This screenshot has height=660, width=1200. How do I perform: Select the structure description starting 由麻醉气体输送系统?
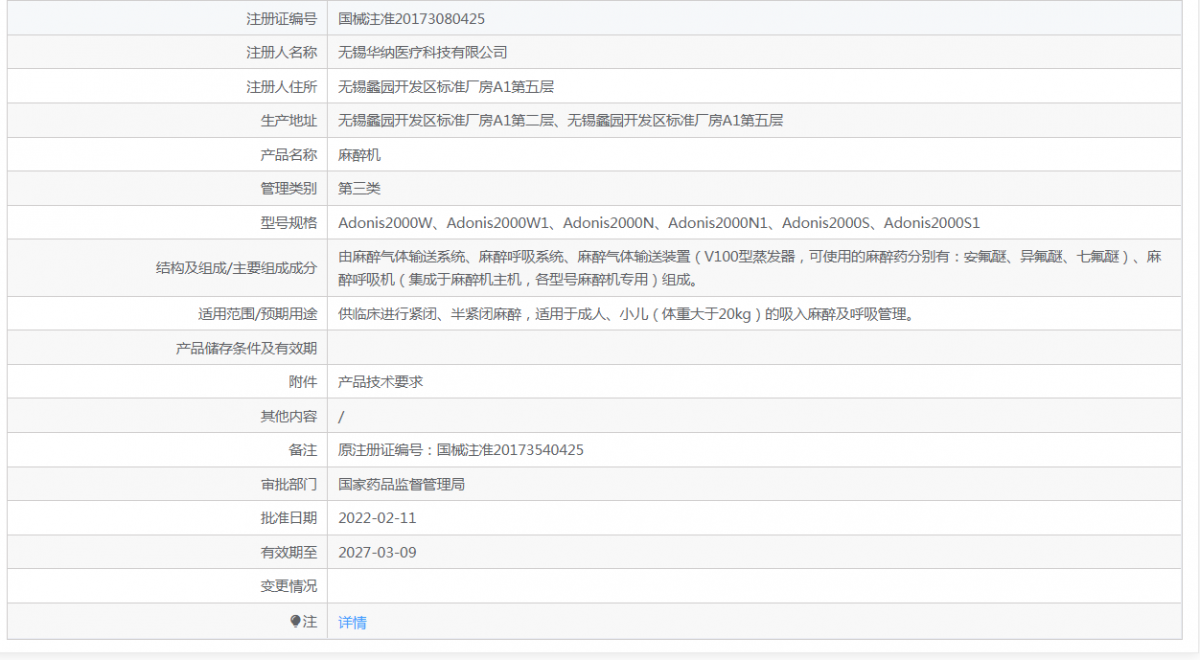click(x=750, y=268)
